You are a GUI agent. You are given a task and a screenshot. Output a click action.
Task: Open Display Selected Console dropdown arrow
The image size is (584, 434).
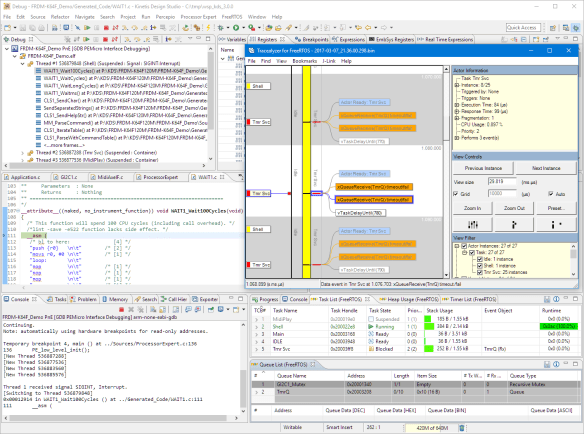click(228, 310)
